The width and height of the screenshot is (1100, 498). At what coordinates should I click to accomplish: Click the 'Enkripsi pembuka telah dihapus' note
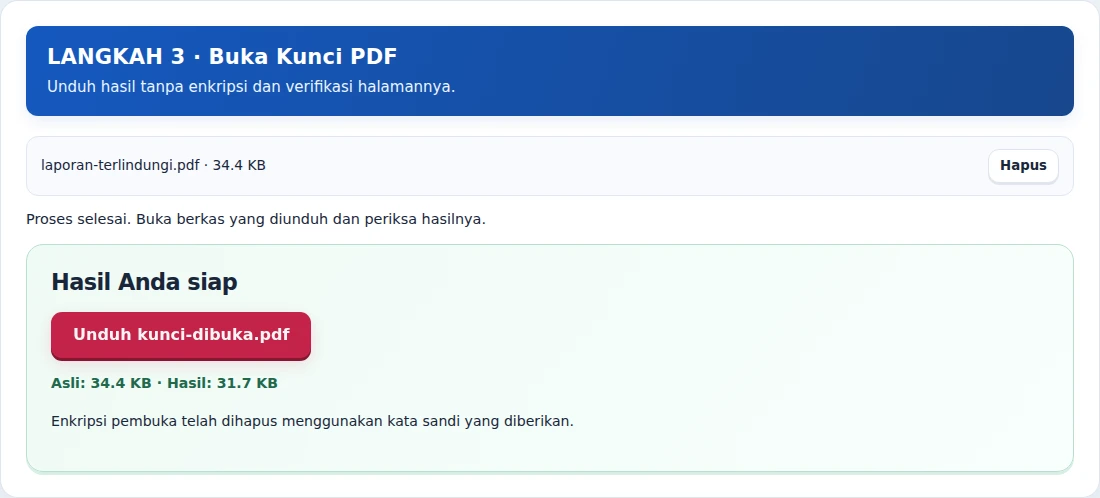[312, 422]
